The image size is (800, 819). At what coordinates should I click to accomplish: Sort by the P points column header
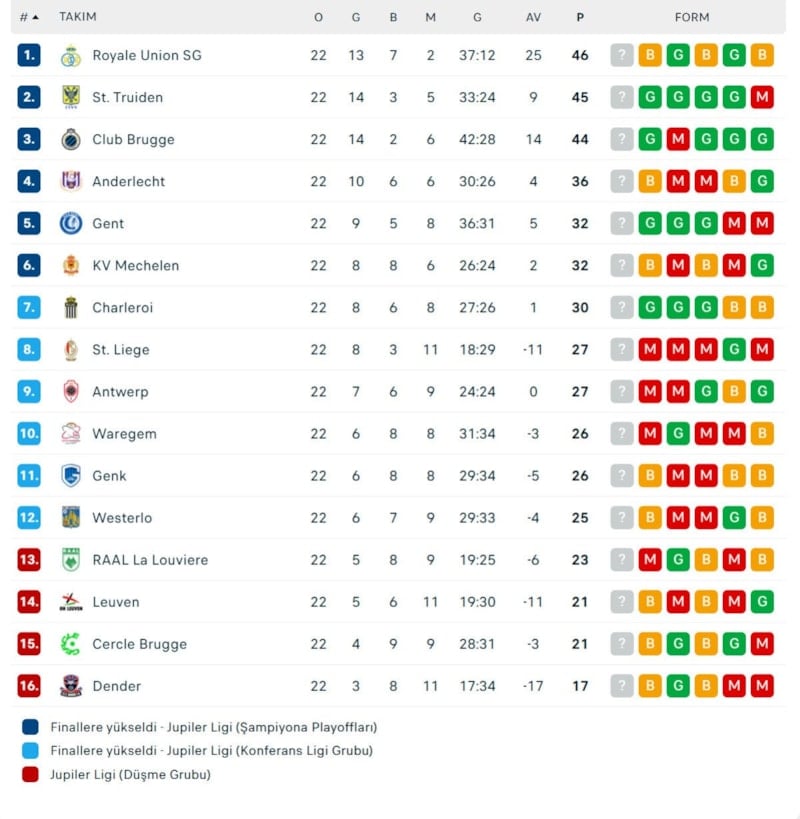point(580,17)
